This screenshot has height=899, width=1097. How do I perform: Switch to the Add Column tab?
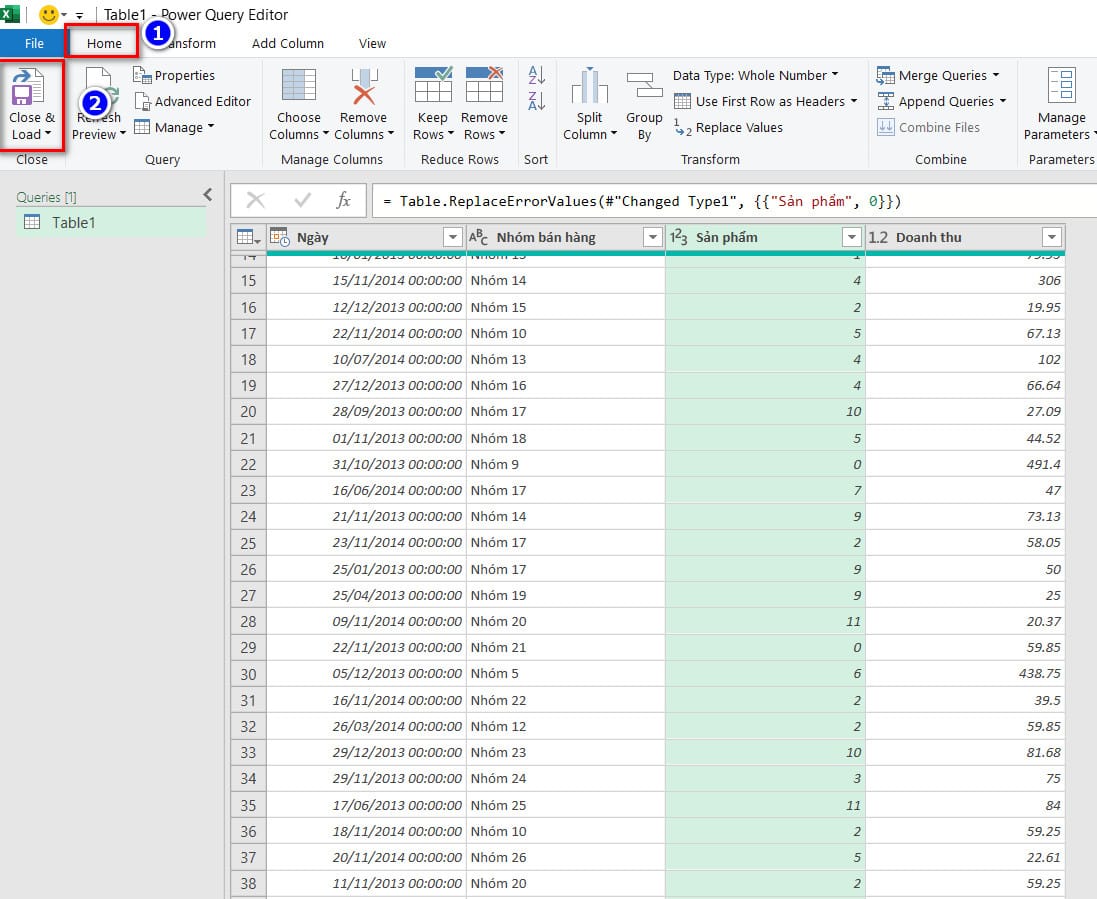tap(288, 43)
